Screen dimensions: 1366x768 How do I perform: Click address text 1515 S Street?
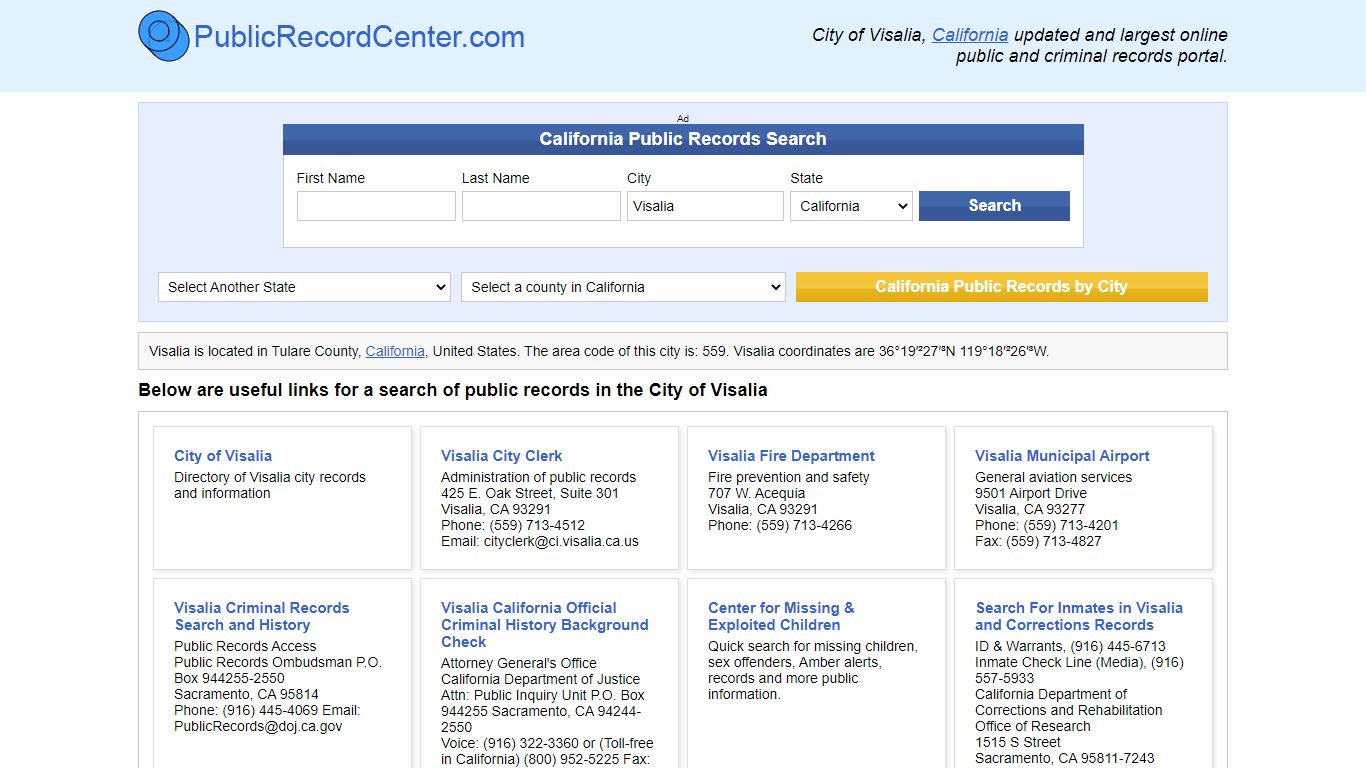tap(1018, 742)
